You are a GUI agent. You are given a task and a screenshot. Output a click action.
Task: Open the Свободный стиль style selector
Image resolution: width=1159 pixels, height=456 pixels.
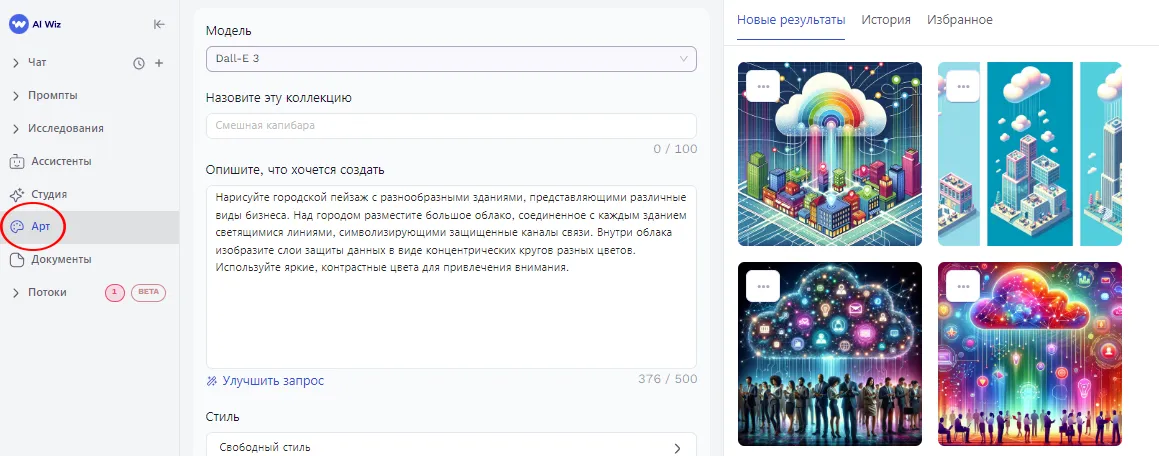[451, 445]
